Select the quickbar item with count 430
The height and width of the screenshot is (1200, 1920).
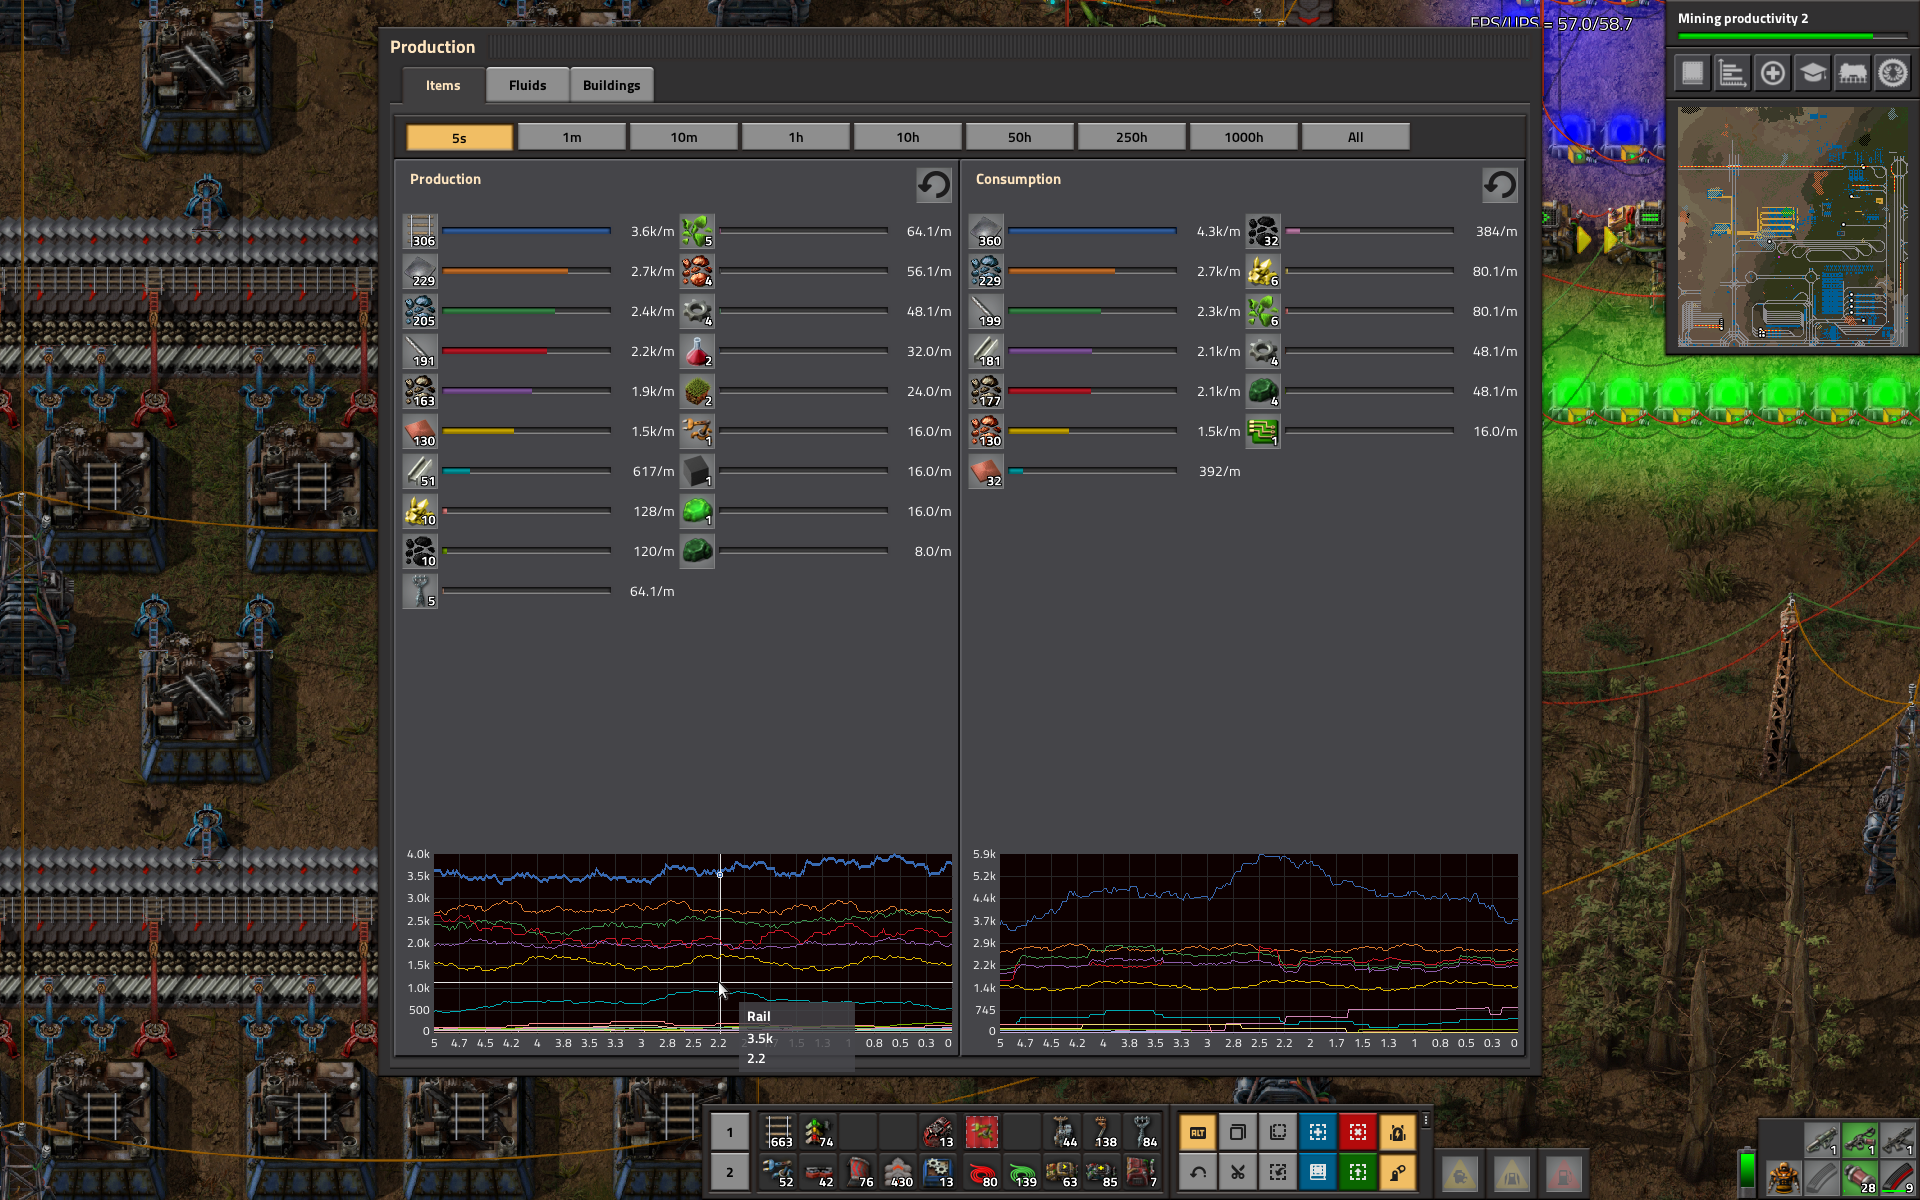click(899, 1172)
